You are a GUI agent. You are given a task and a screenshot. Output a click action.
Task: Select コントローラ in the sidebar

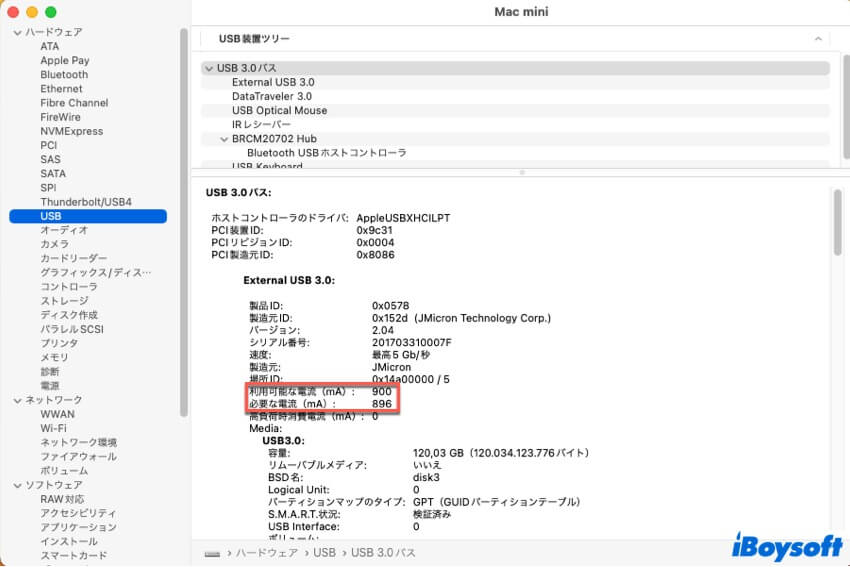69,286
